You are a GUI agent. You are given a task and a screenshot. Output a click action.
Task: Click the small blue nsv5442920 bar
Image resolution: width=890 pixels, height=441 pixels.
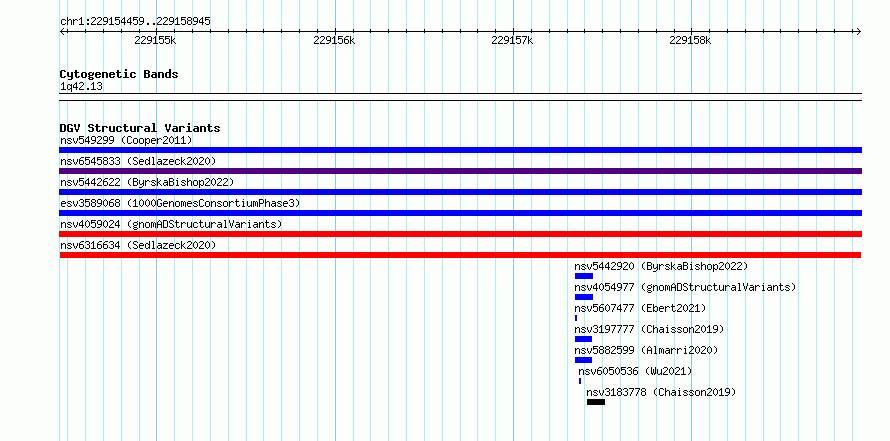(x=583, y=276)
